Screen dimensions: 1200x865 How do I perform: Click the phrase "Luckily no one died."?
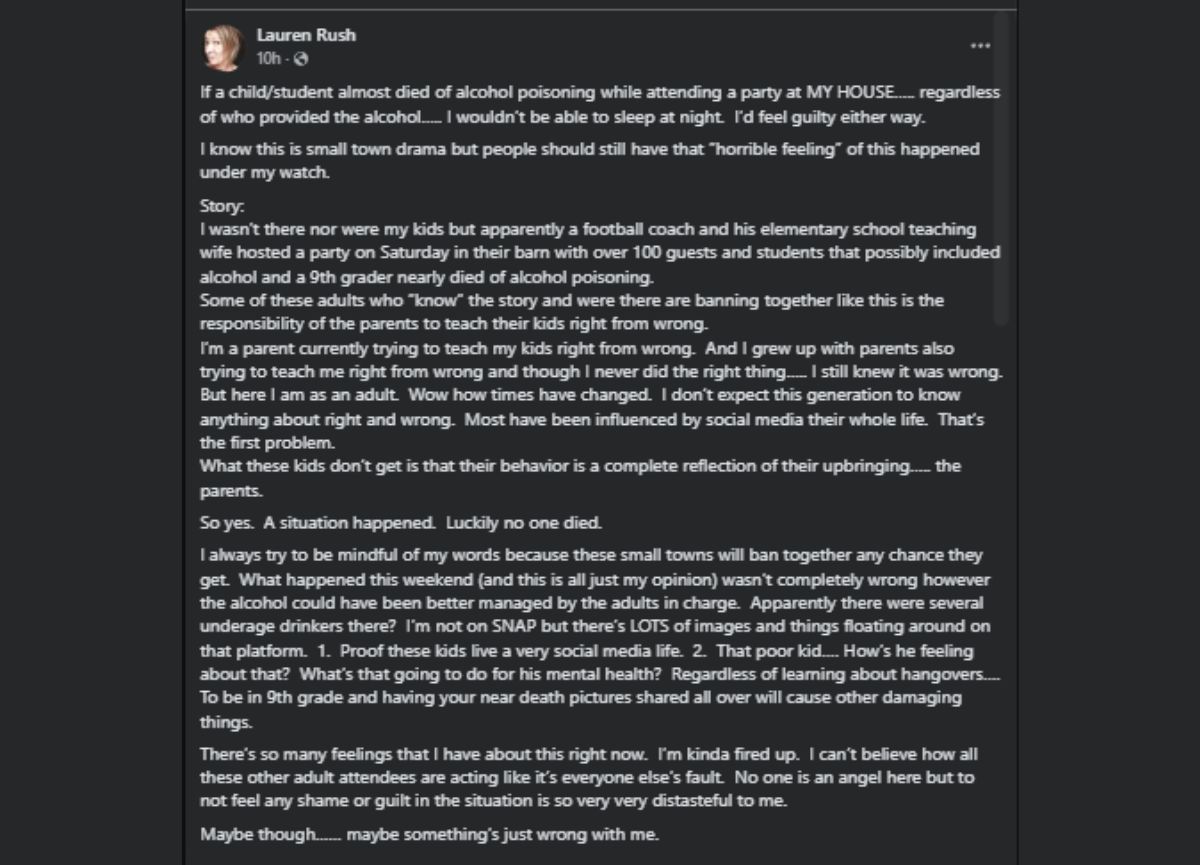coord(524,523)
